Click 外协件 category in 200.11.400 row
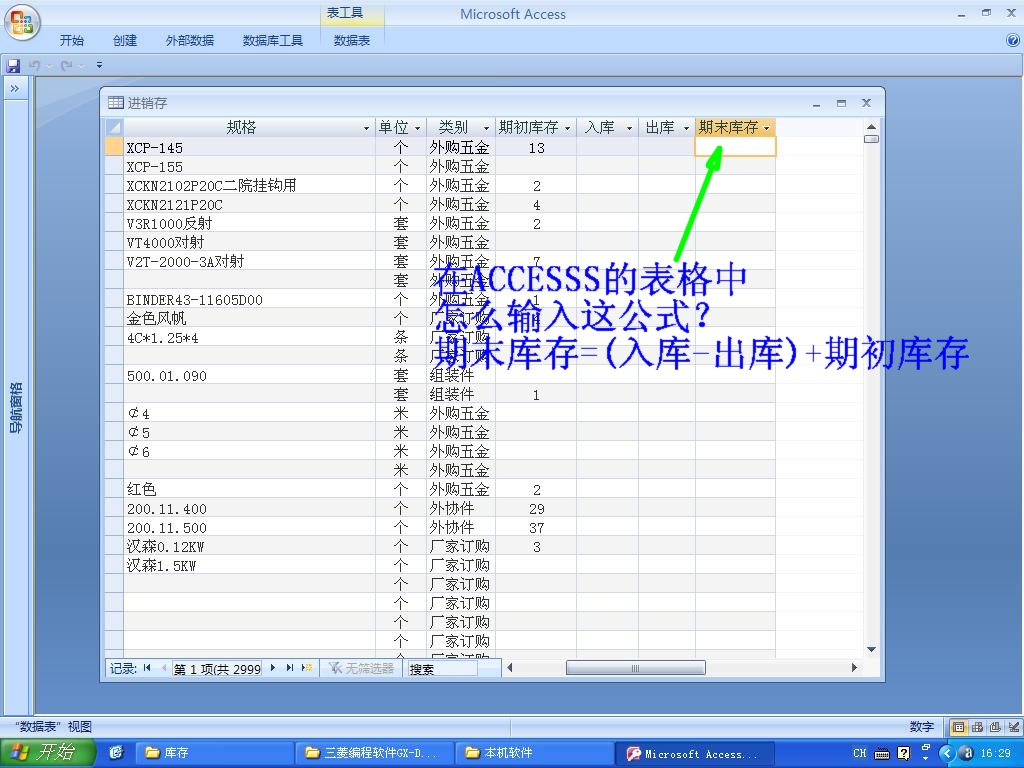This screenshot has width=1024, height=768. tap(460, 509)
